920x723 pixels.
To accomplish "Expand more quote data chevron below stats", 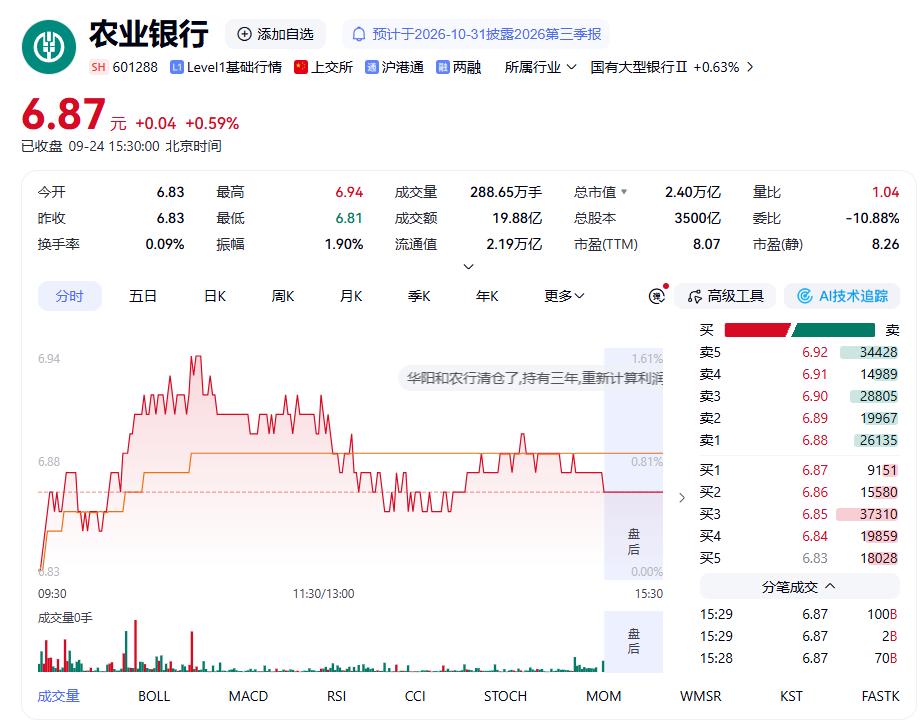I will (x=468, y=266).
